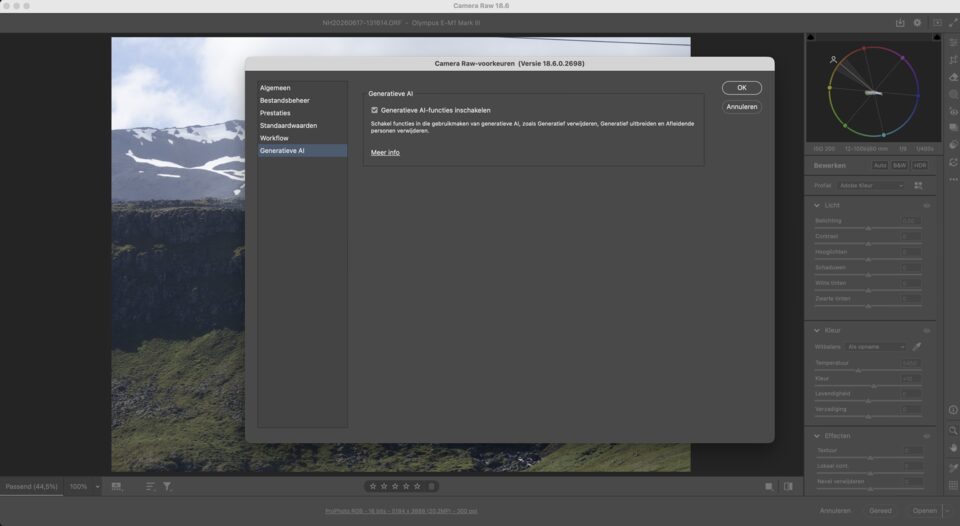Toggle full screen mode icon at top right
The height and width of the screenshot is (526, 960).
[953, 23]
